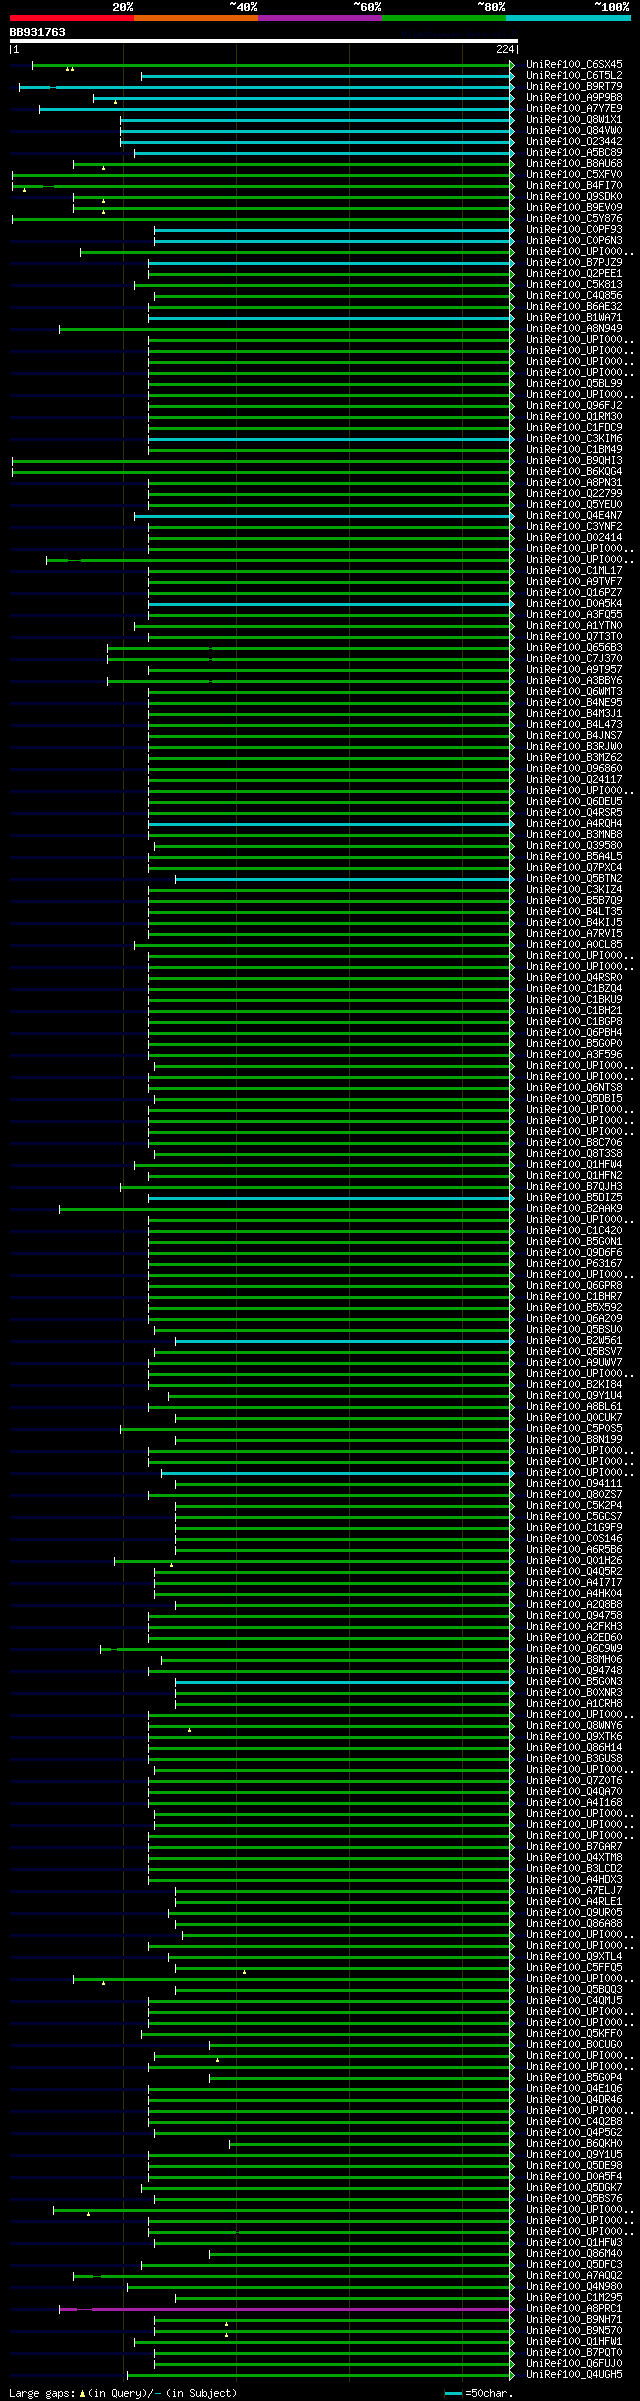
Task: Select the UniRef100_A4HK04 label
Action: pos(574,1594)
